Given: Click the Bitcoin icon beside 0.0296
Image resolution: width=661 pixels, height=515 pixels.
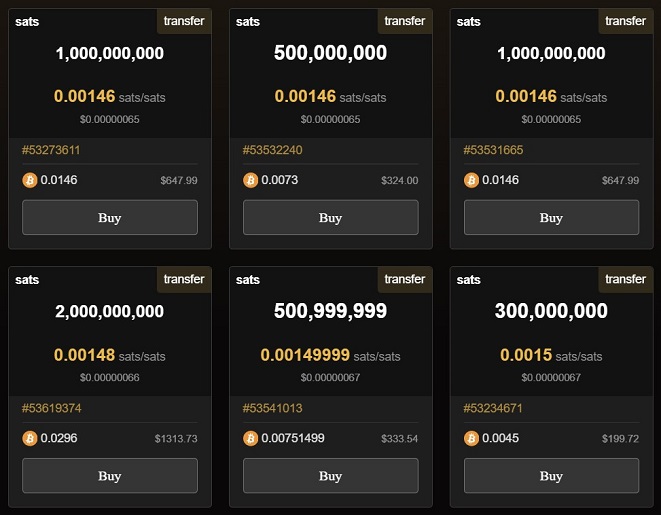Looking at the screenshot, I should pos(30,438).
